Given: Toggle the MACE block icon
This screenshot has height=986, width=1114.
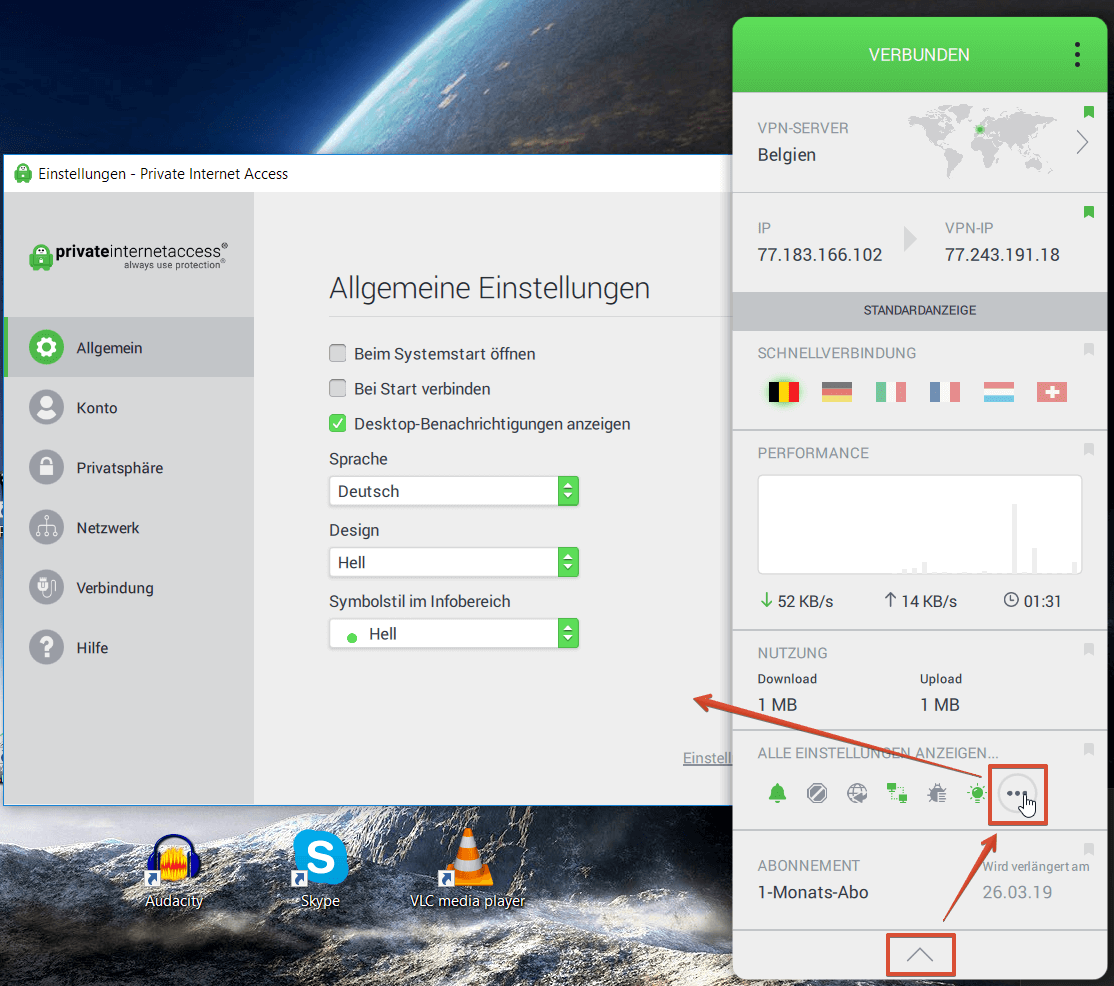Looking at the screenshot, I should pos(817,793).
